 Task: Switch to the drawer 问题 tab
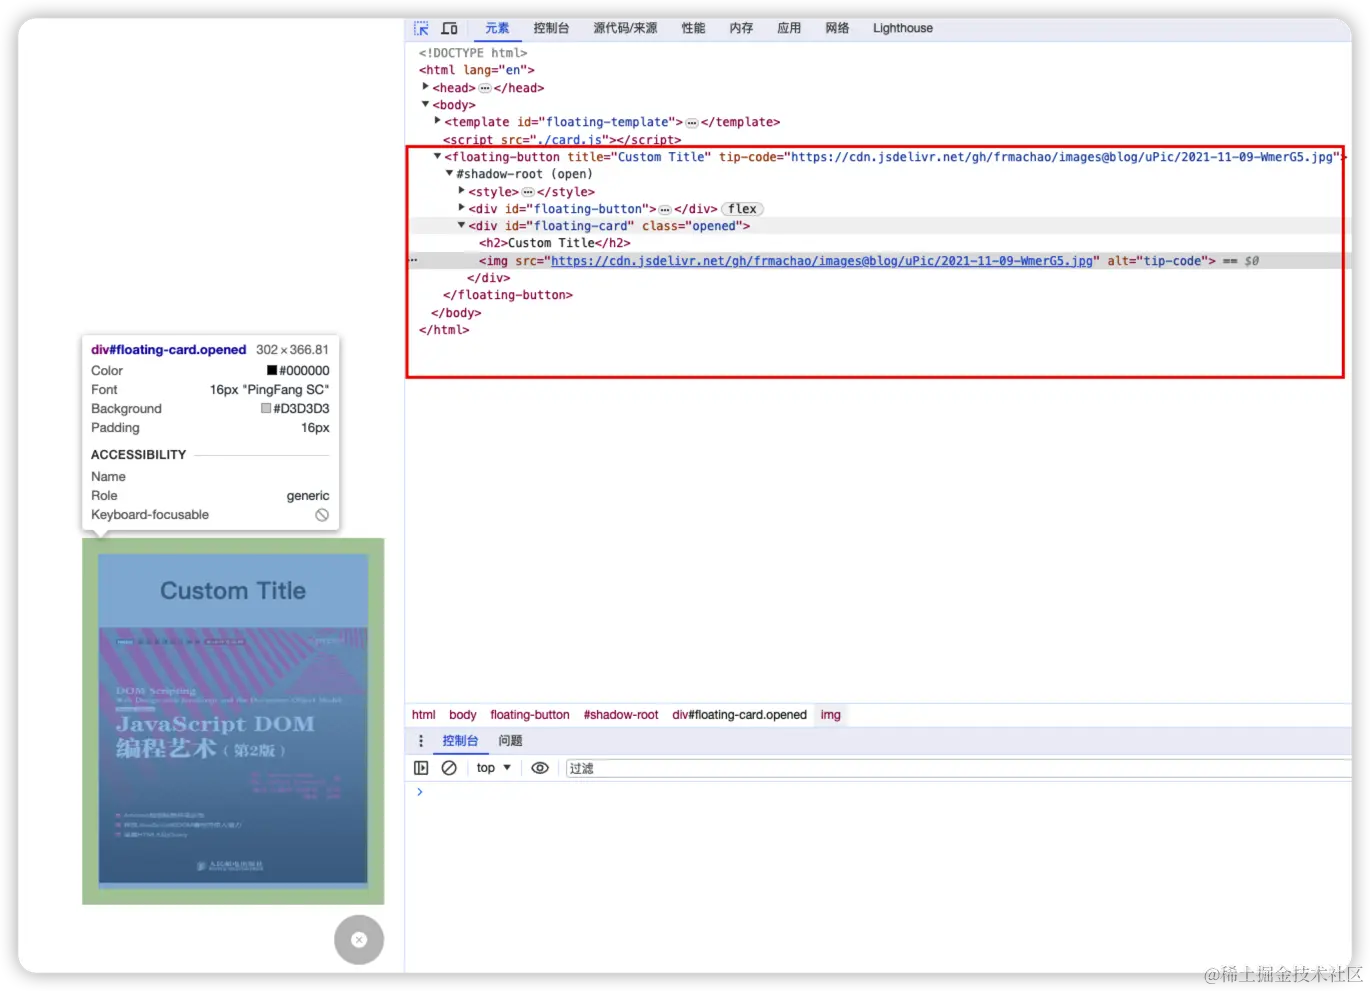pyautogui.click(x=510, y=741)
